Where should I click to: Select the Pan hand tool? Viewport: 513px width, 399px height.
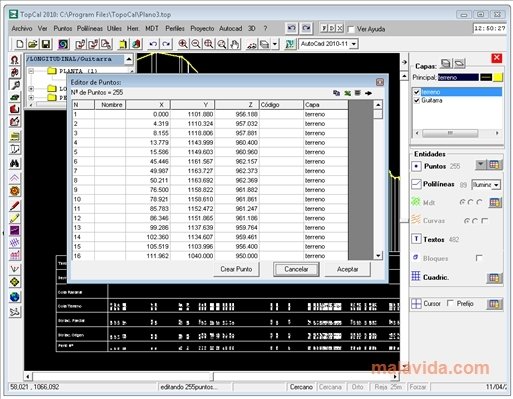[235, 44]
